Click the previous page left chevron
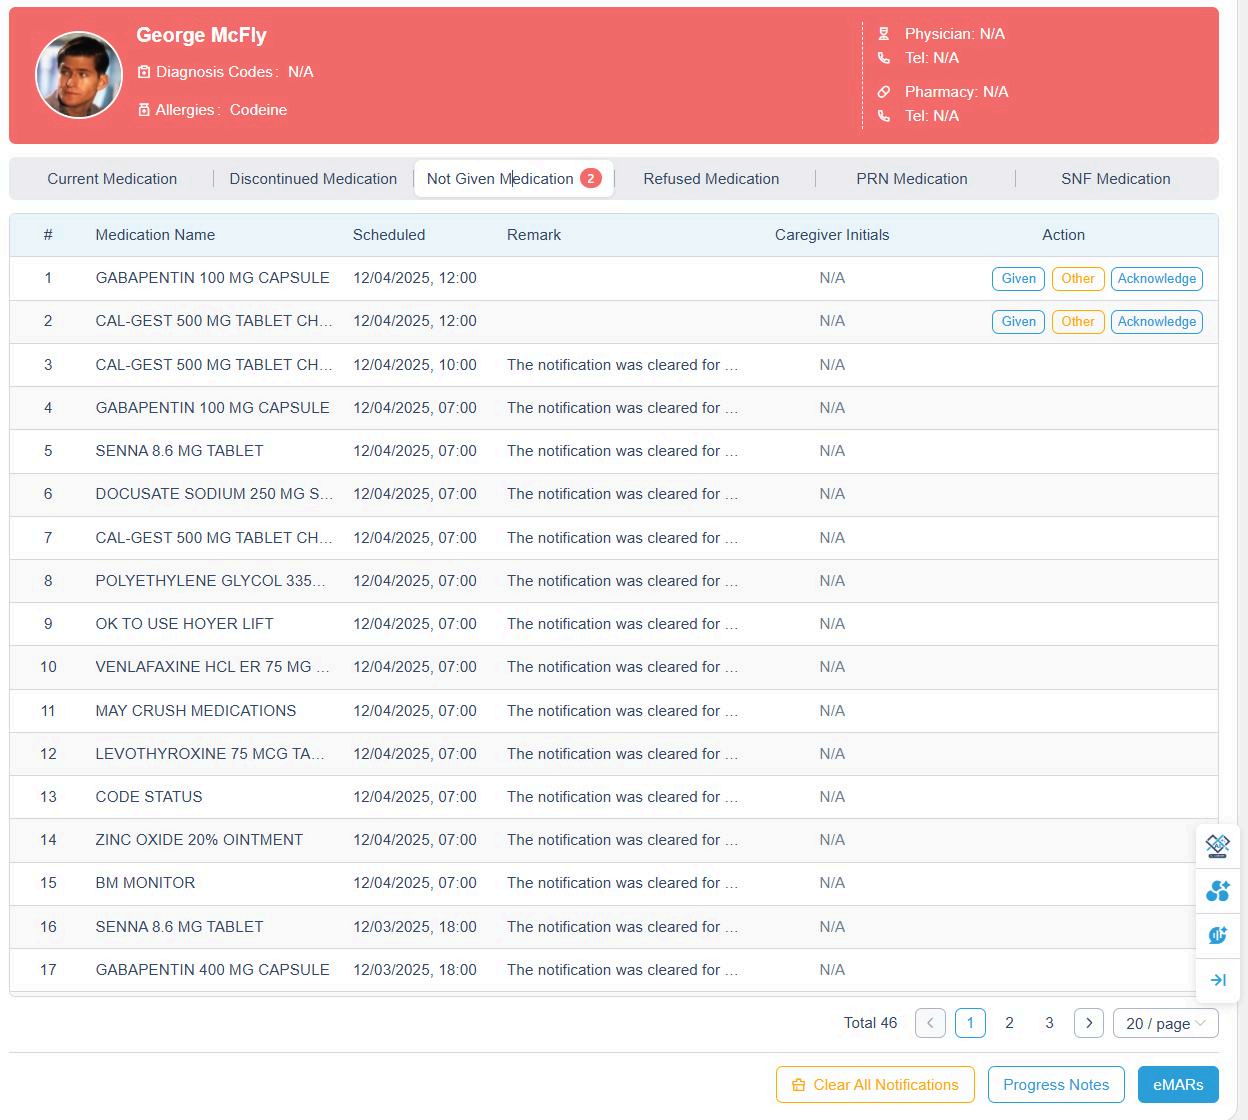This screenshot has height=1120, width=1248. [930, 1023]
